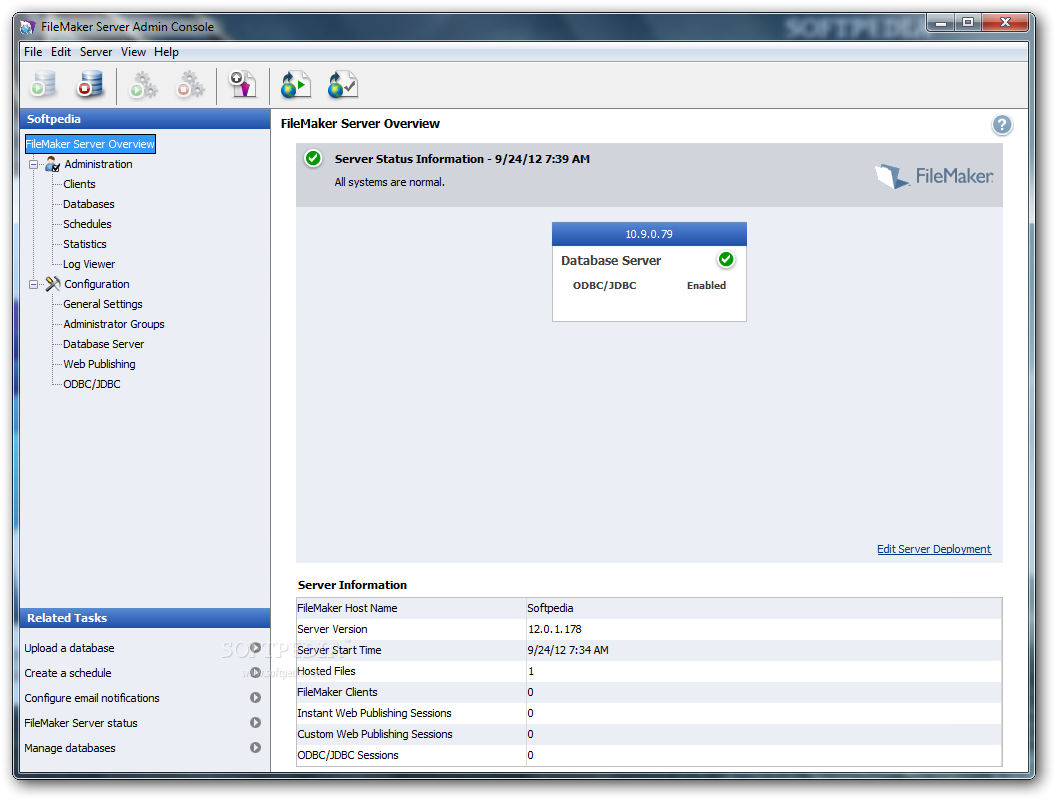Open ODBC/JDBC under Configuration
This screenshot has width=1056, height=800.
92,384
